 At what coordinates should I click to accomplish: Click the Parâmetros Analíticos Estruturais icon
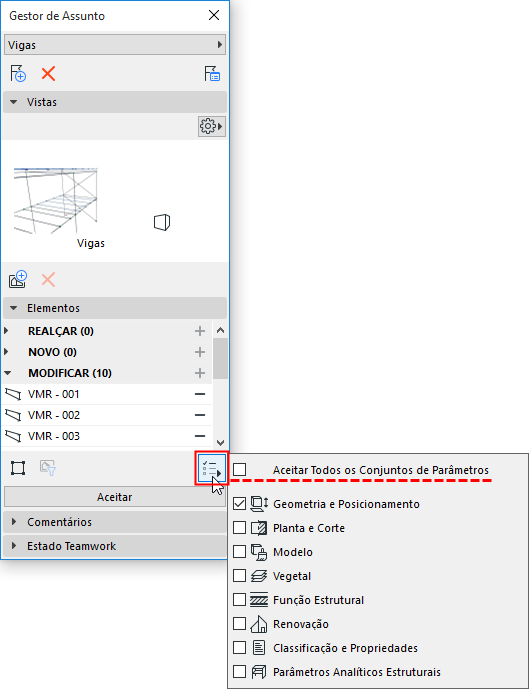point(259,672)
